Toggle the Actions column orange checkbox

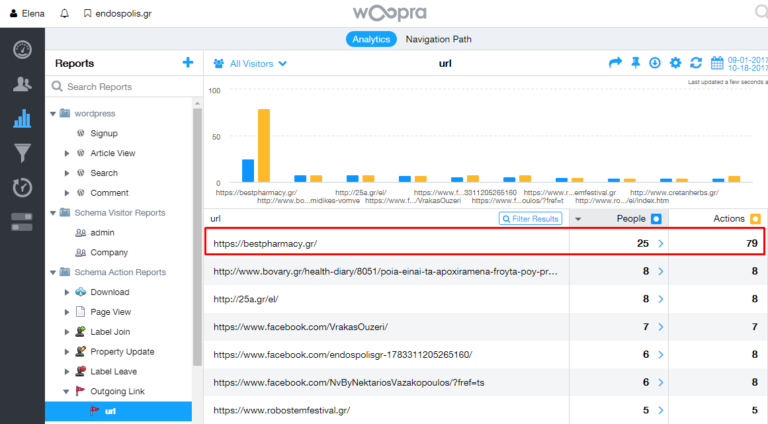pos(756,219)
